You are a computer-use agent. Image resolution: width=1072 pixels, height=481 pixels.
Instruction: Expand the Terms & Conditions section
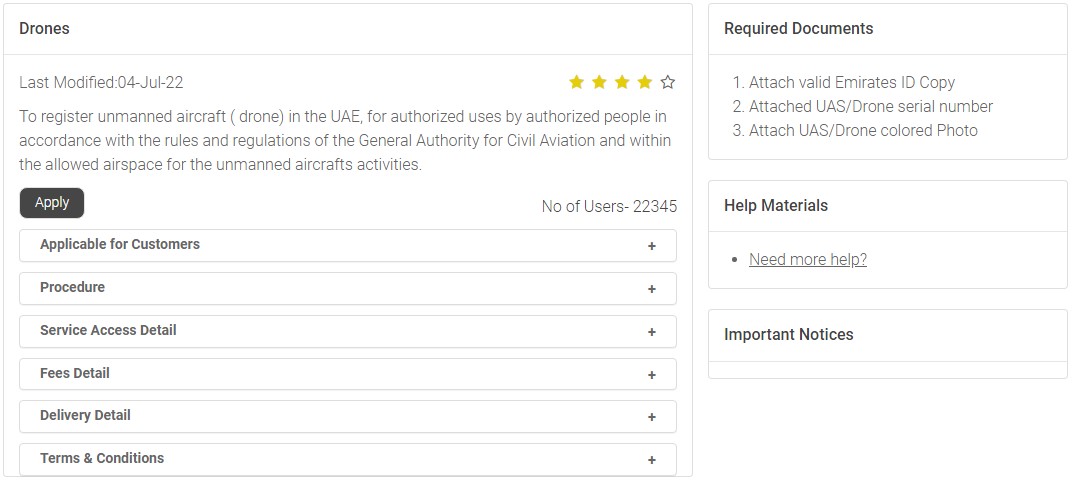coord(348,459)
